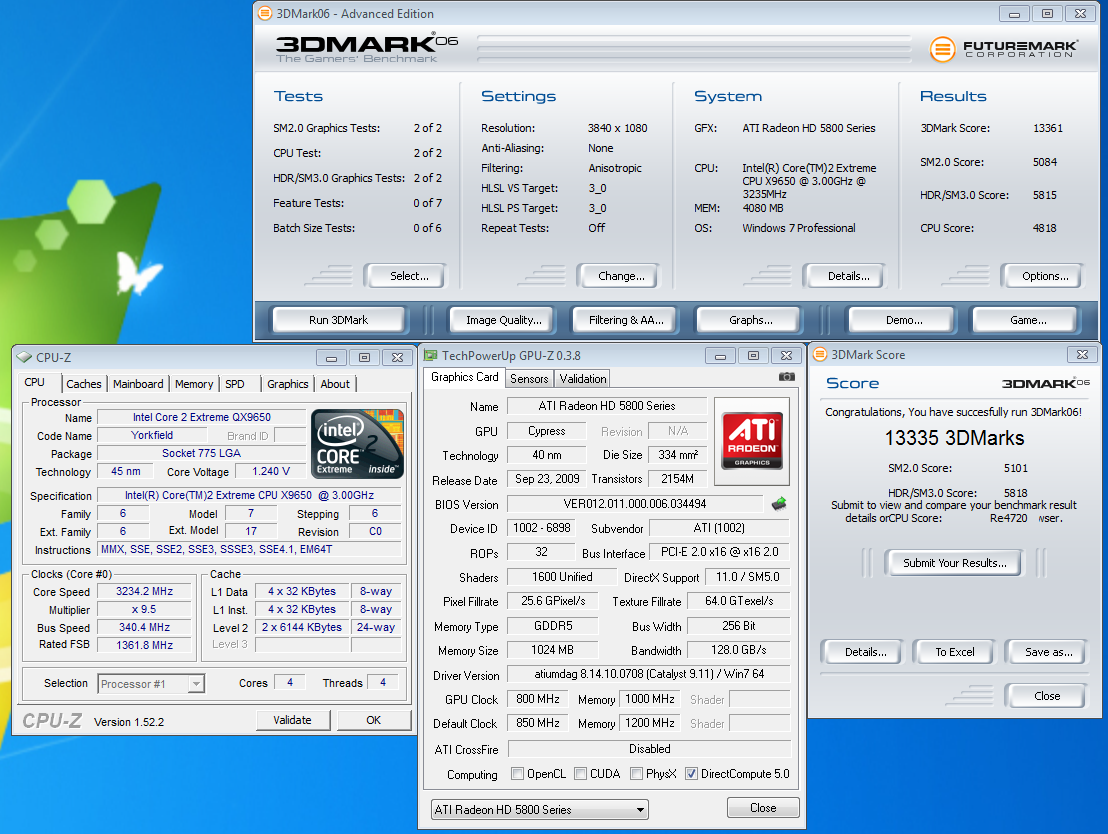Open the Mainboard tab in CPU-Z
This screenshot has height=834, width=1108.
tap(138, 384)
